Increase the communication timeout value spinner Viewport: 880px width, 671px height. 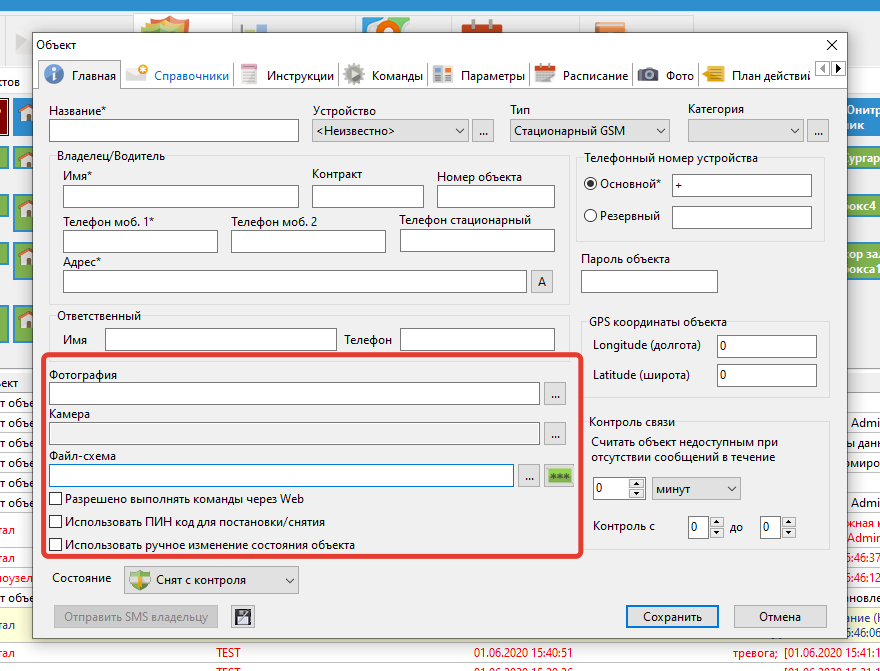click(x=636, y=484)
